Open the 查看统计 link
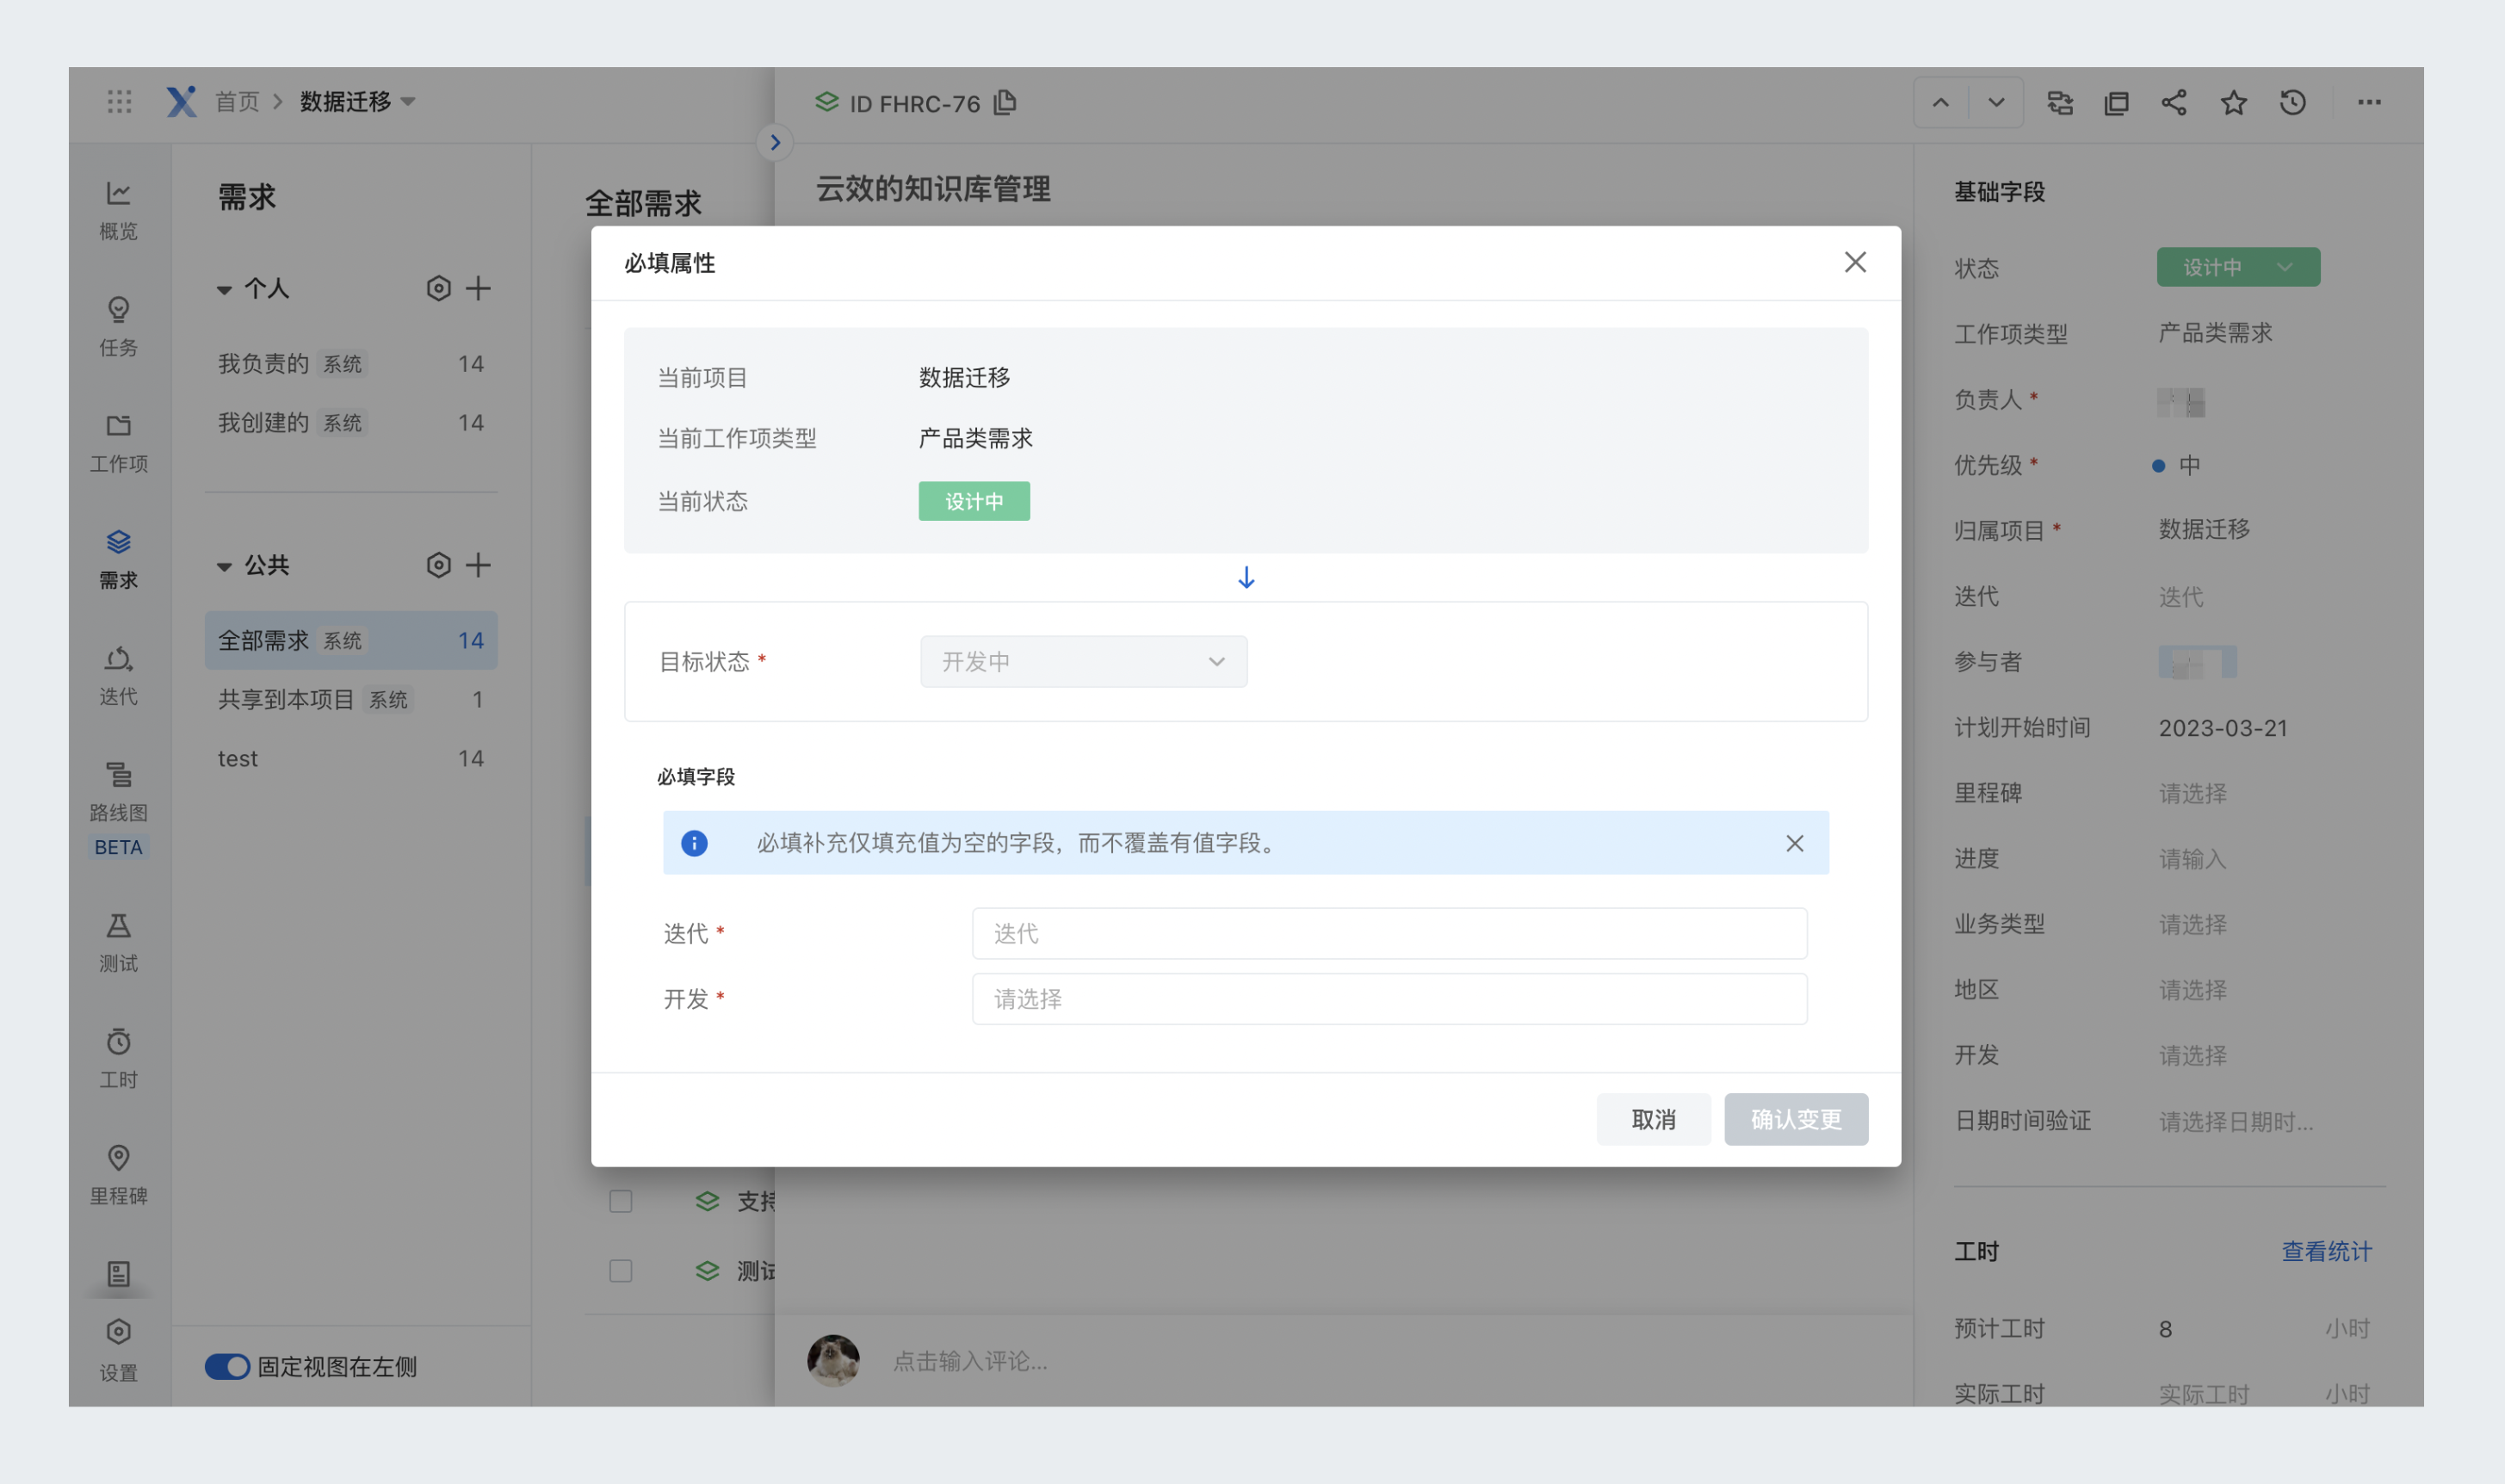The height and width of the screenshot is (1484, 2505). [x=2326, y=1251]
